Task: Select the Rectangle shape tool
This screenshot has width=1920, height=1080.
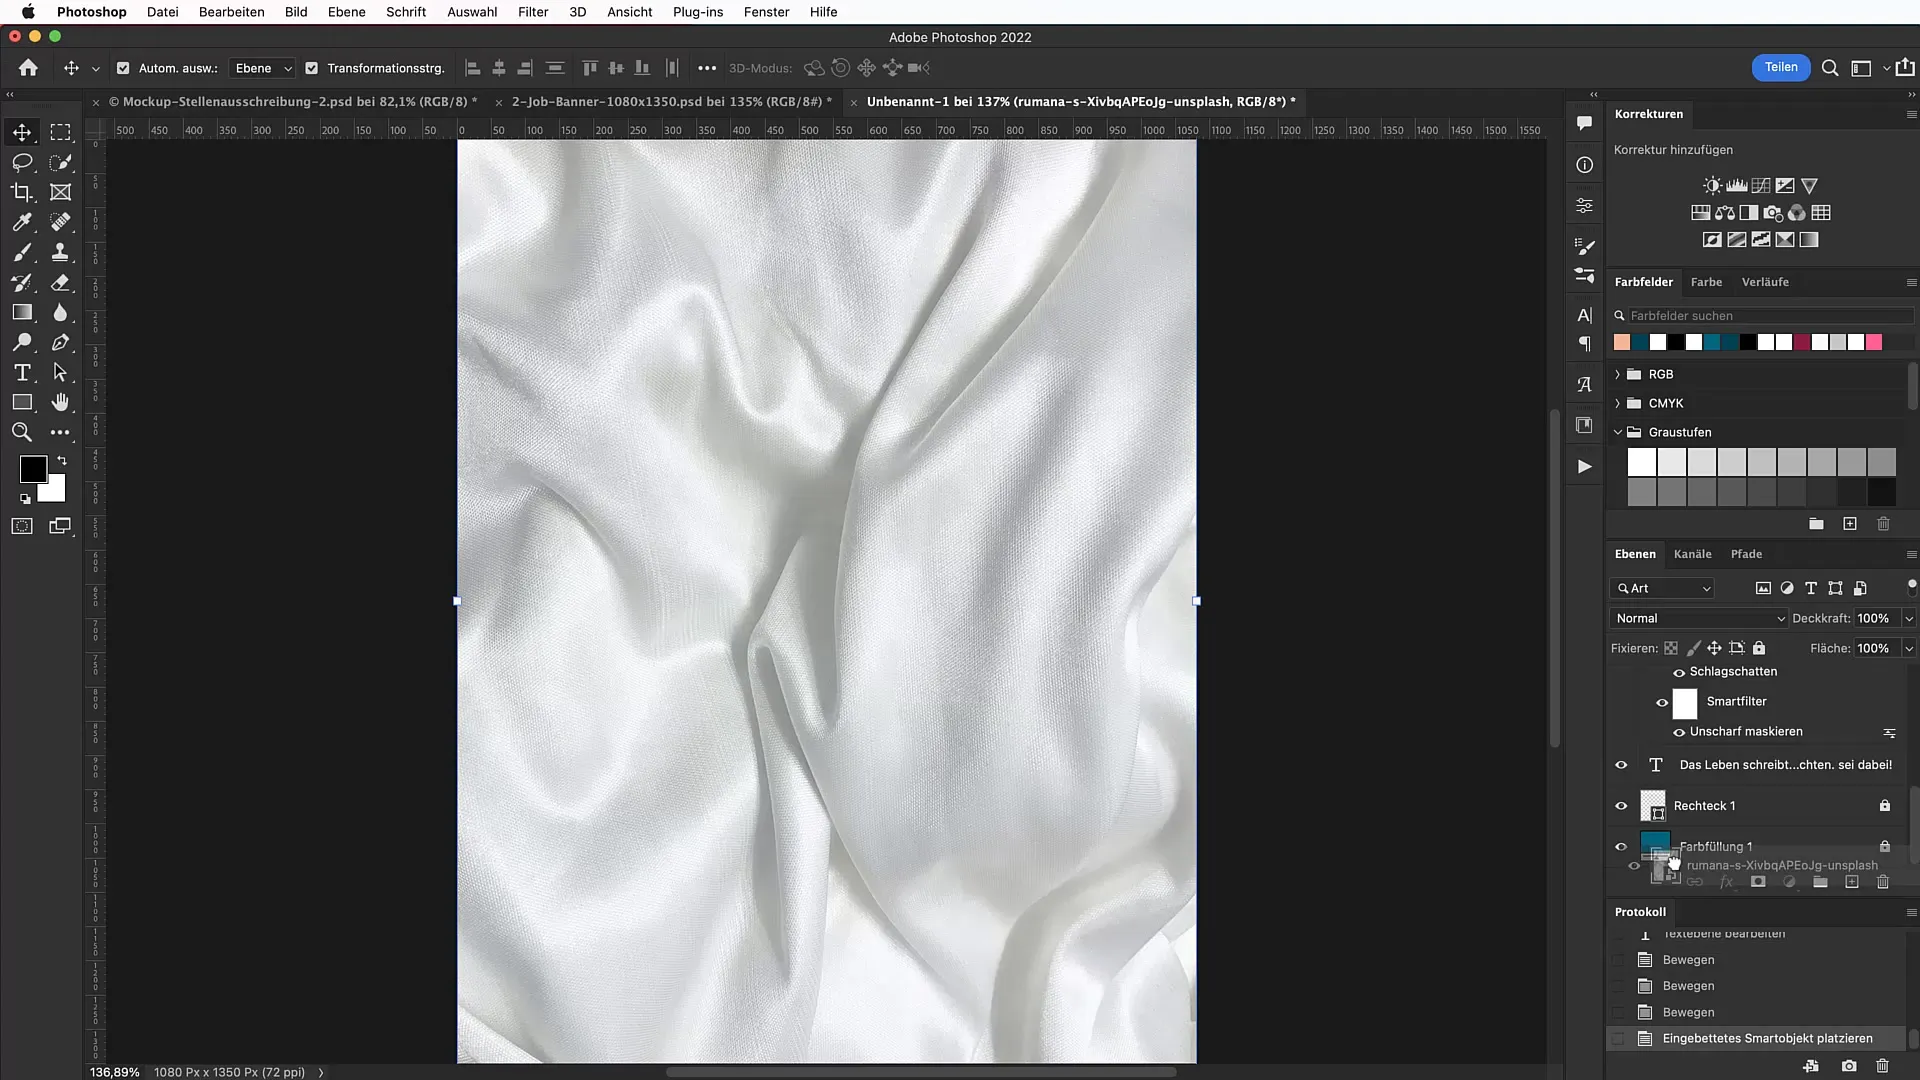Action: [22, 402]
